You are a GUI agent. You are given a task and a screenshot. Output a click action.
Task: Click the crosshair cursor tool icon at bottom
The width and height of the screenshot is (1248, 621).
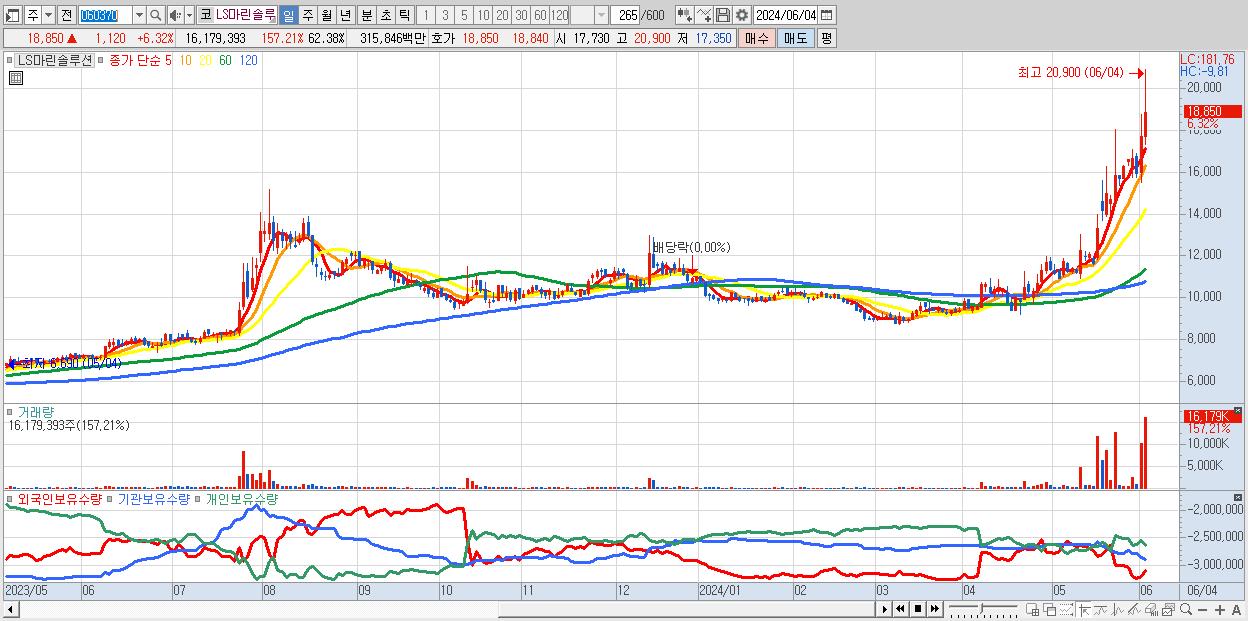point(1084,609)
